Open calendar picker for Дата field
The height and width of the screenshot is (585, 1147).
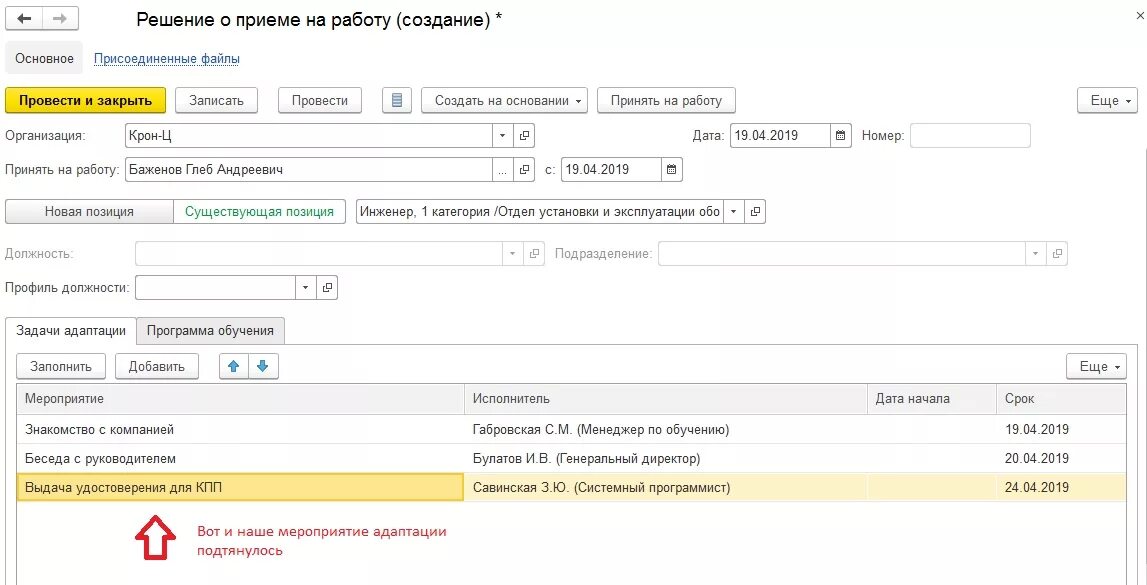pos(840,135)
